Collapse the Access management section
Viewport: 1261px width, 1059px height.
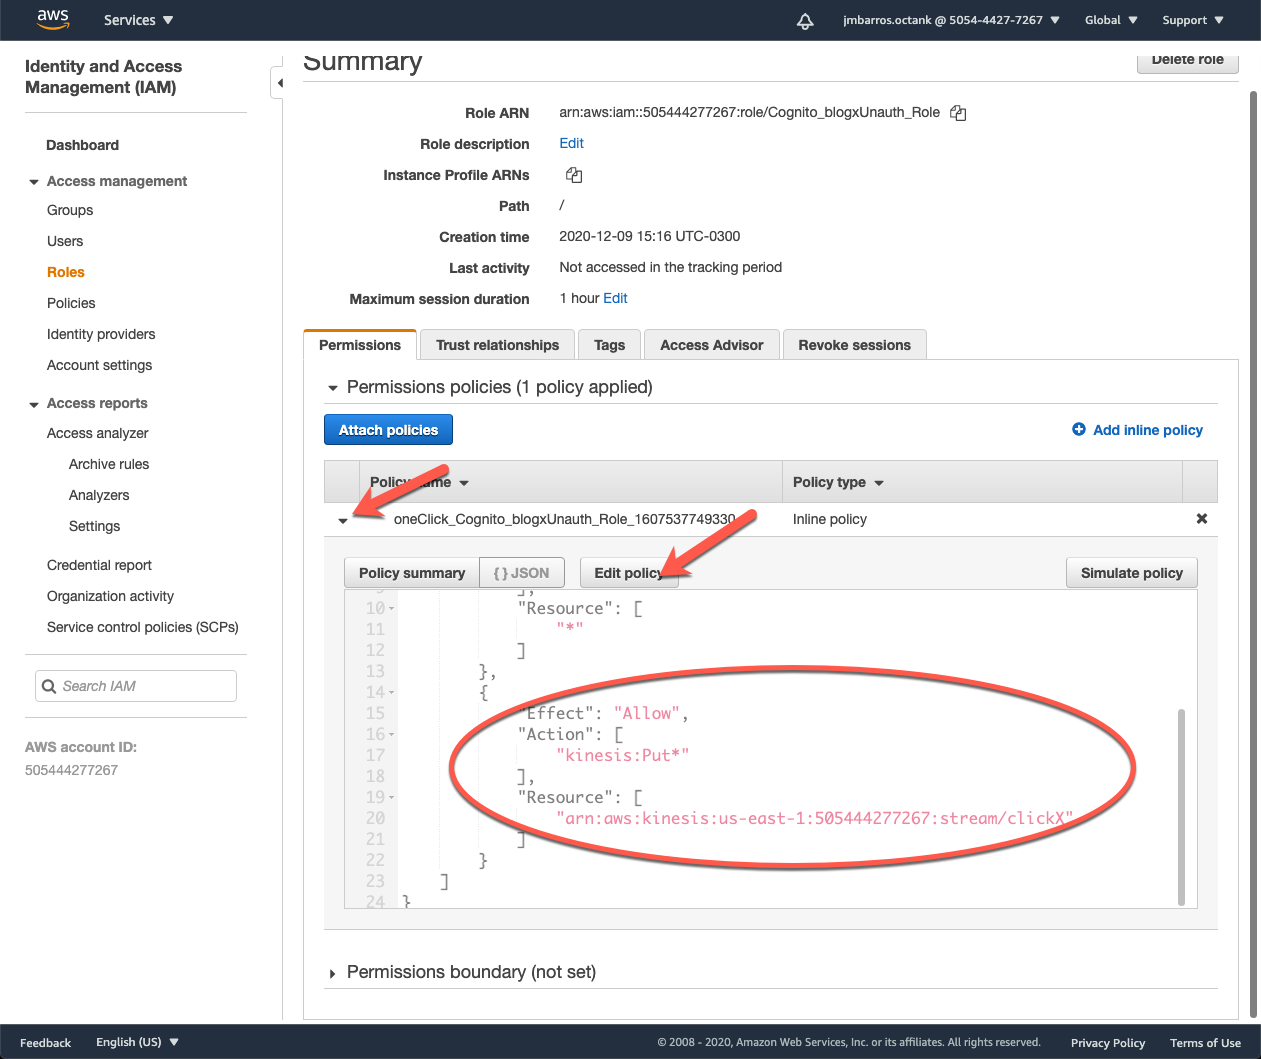click(34, 182)
